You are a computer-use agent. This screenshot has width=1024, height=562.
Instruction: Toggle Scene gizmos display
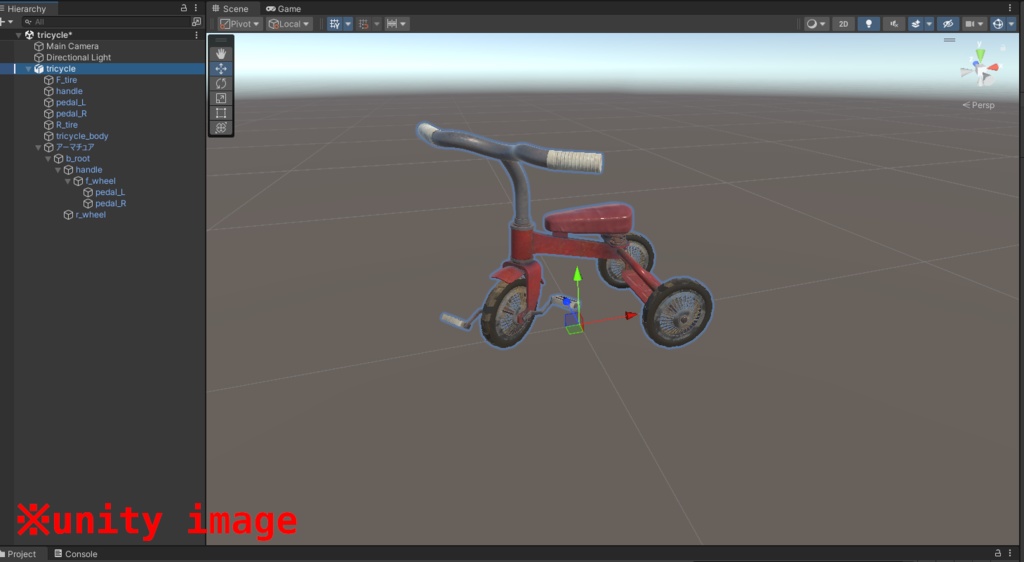click(997, 23)
